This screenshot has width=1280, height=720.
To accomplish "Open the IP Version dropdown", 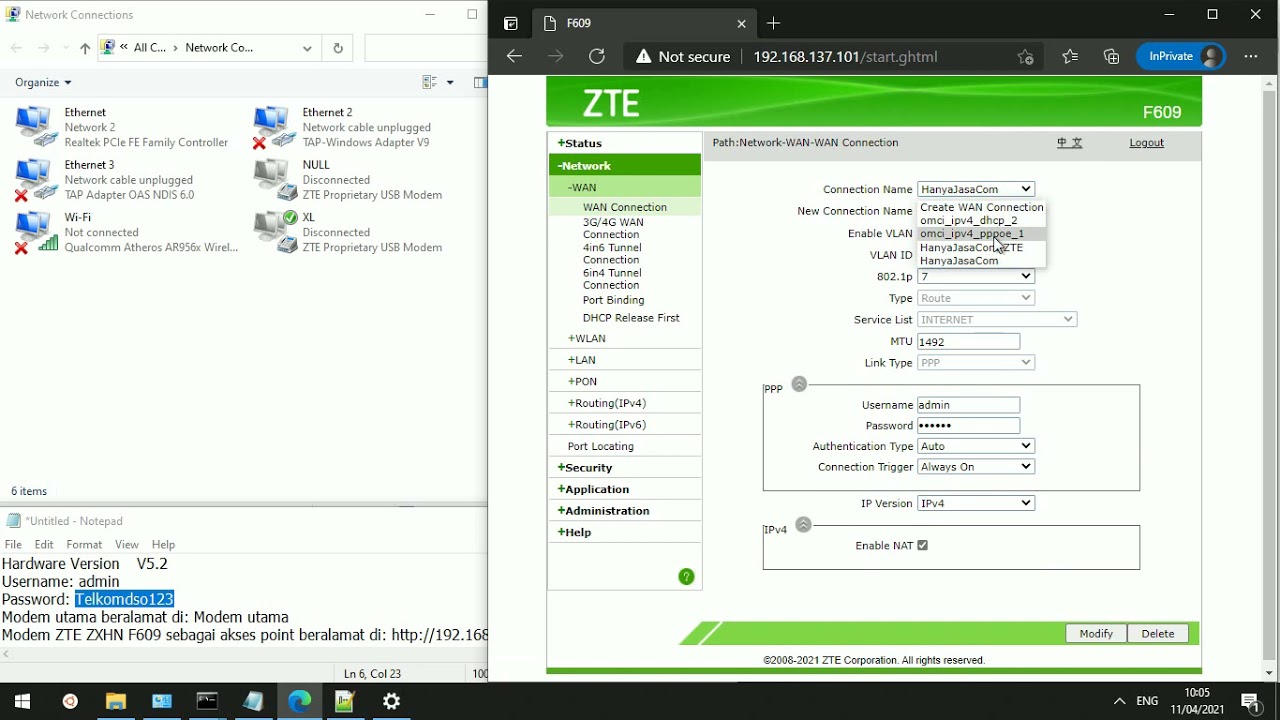I will [x=976, y=503].
